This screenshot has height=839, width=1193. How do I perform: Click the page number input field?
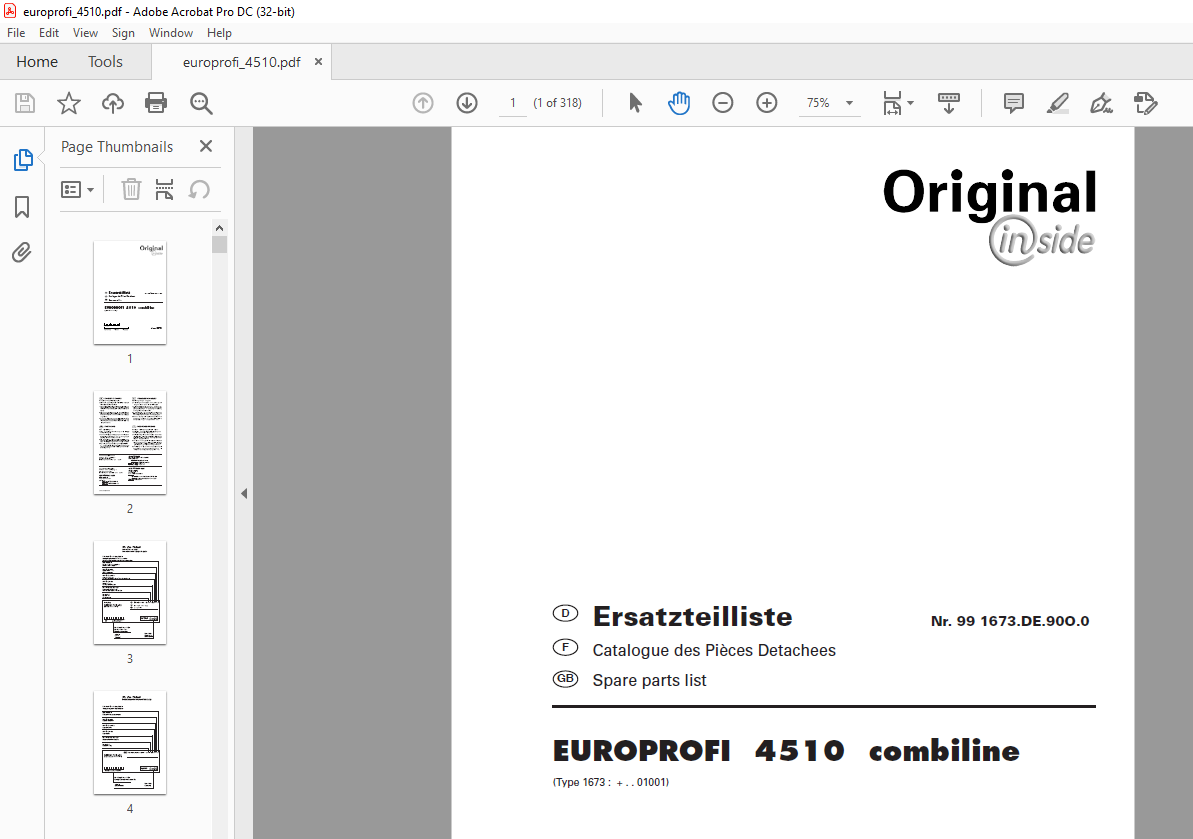click(x=513, y=103)
